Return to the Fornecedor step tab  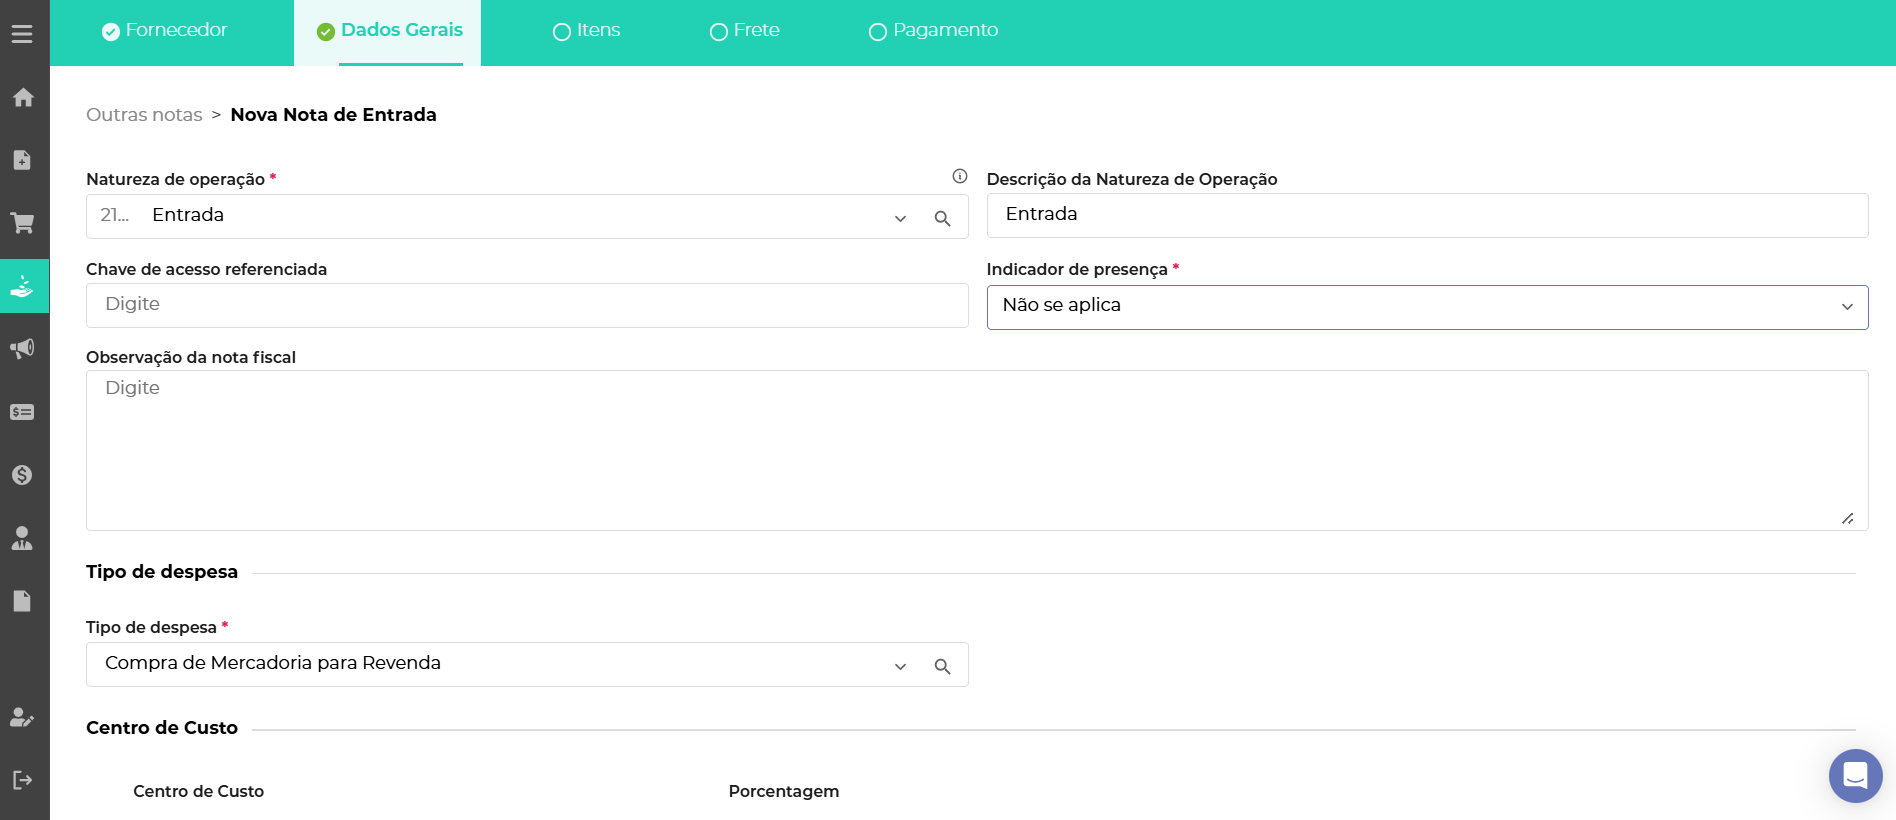tap(165, 31)
